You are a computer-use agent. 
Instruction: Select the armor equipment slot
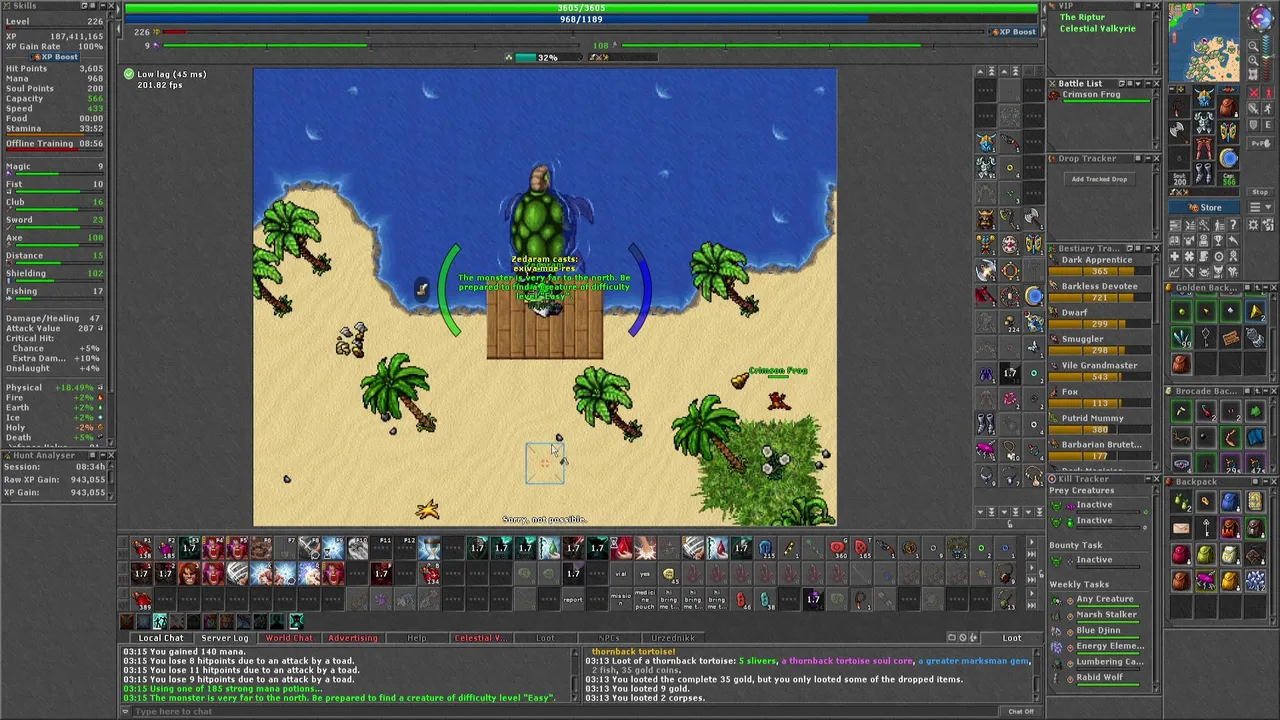[1204, 122]
